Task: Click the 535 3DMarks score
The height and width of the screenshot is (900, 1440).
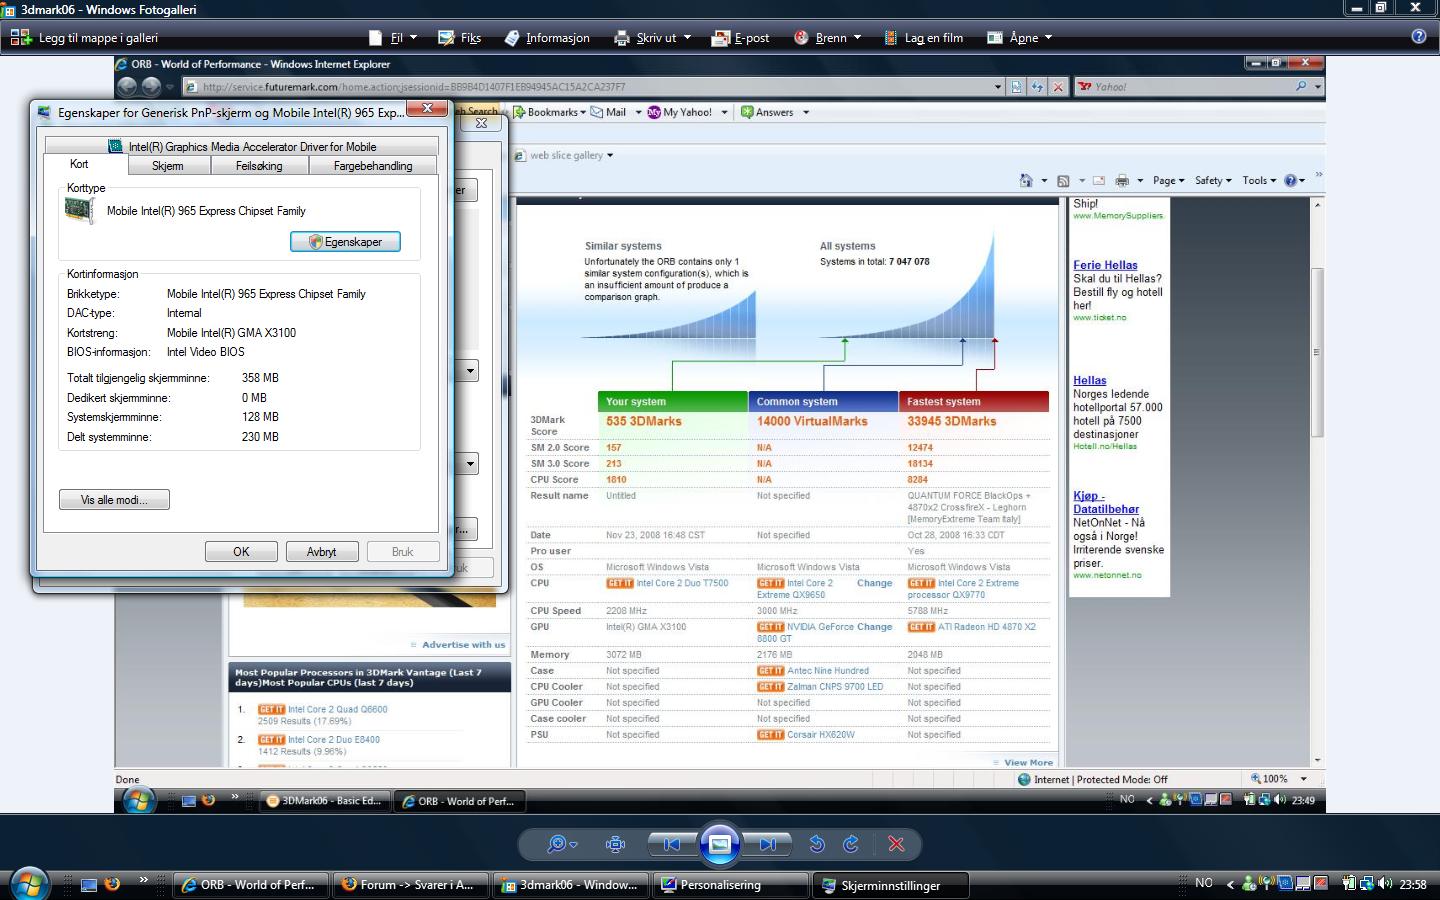Action: [x=643, y=422]
